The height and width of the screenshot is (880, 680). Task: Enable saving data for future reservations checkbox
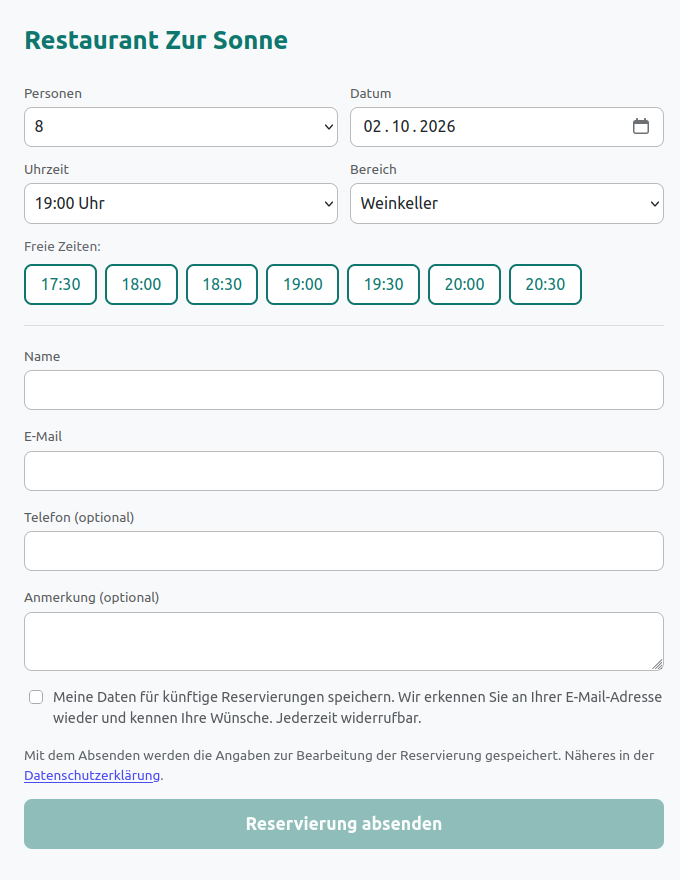(36, 697)
